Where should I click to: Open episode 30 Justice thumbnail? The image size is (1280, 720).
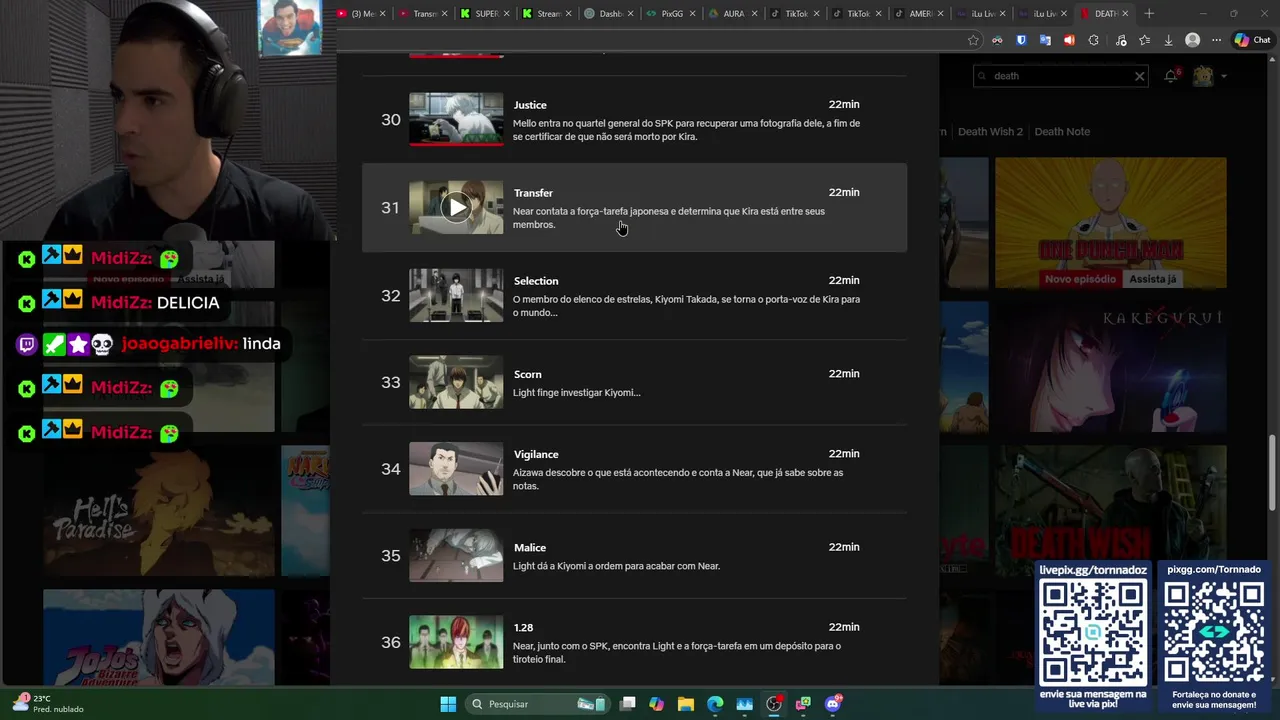click(456, 119)
